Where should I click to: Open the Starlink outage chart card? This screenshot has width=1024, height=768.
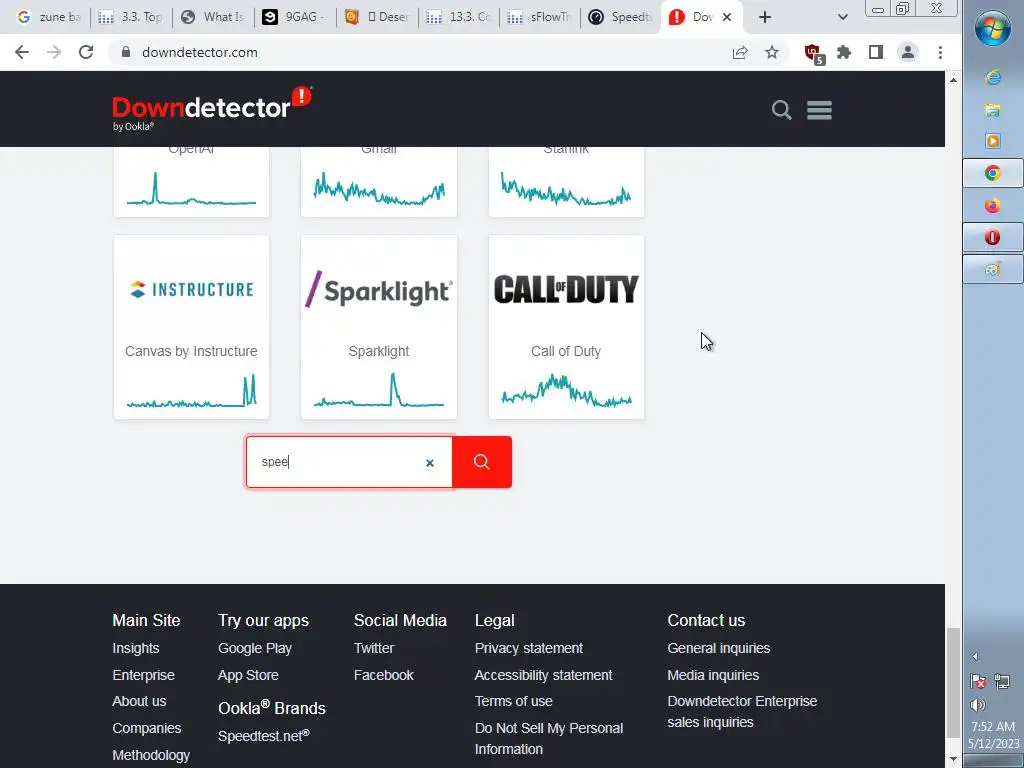point(566,182)
